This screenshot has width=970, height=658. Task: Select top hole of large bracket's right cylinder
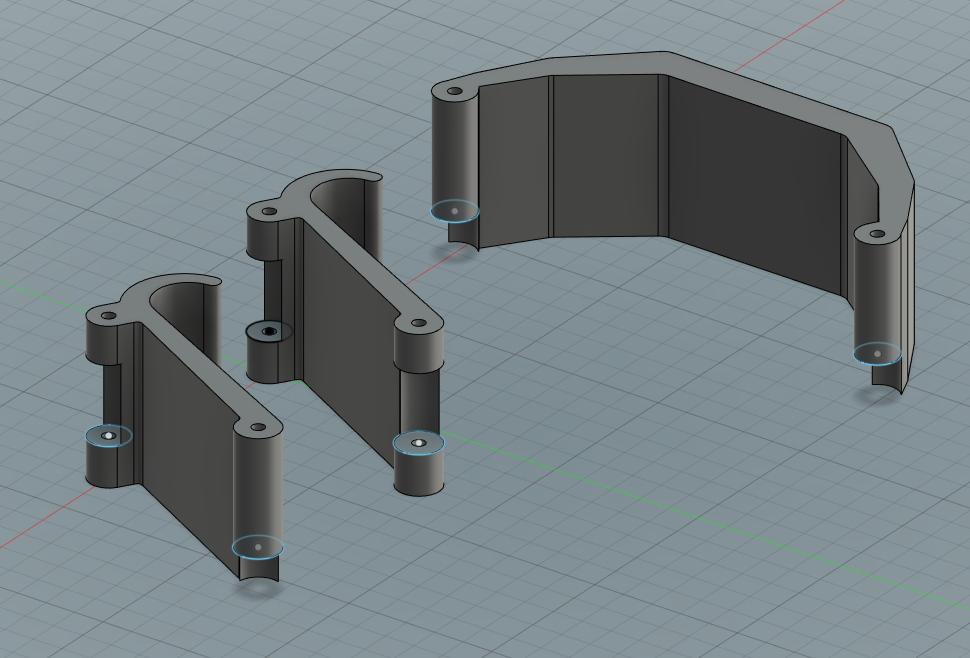coord(877,234)
